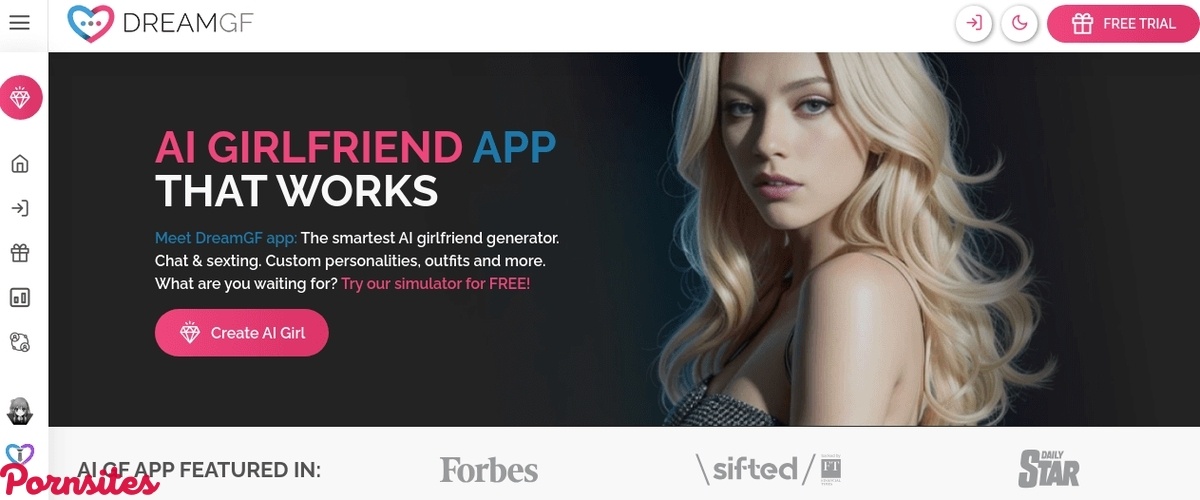Start the FREE TRIAL

pos(1122,24)
